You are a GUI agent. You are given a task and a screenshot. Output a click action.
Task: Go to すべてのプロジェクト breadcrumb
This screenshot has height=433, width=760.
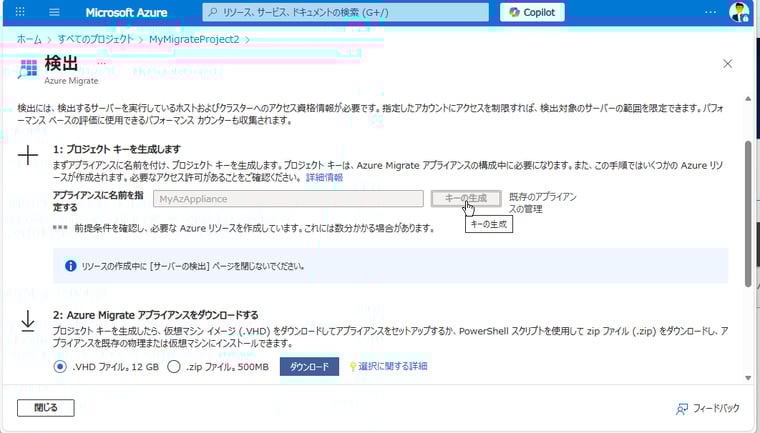pos(95,39)
